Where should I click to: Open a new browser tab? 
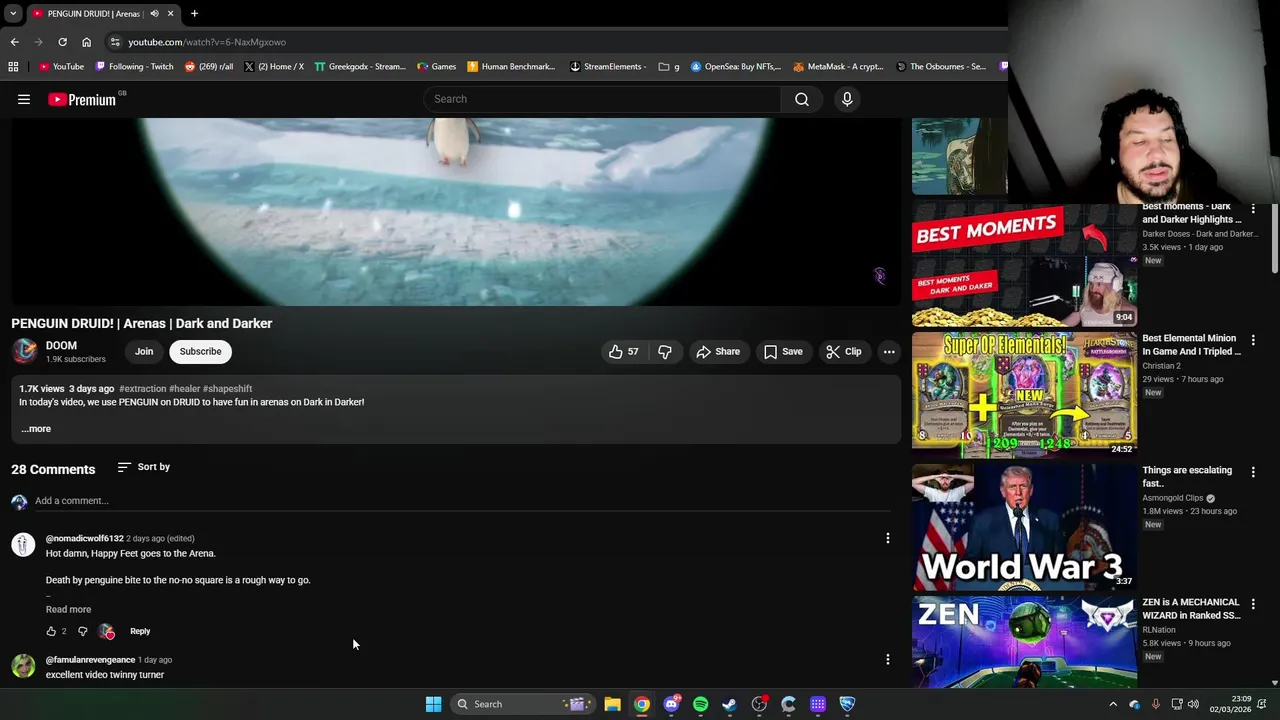pyautogui.click(x=194, y=14)
